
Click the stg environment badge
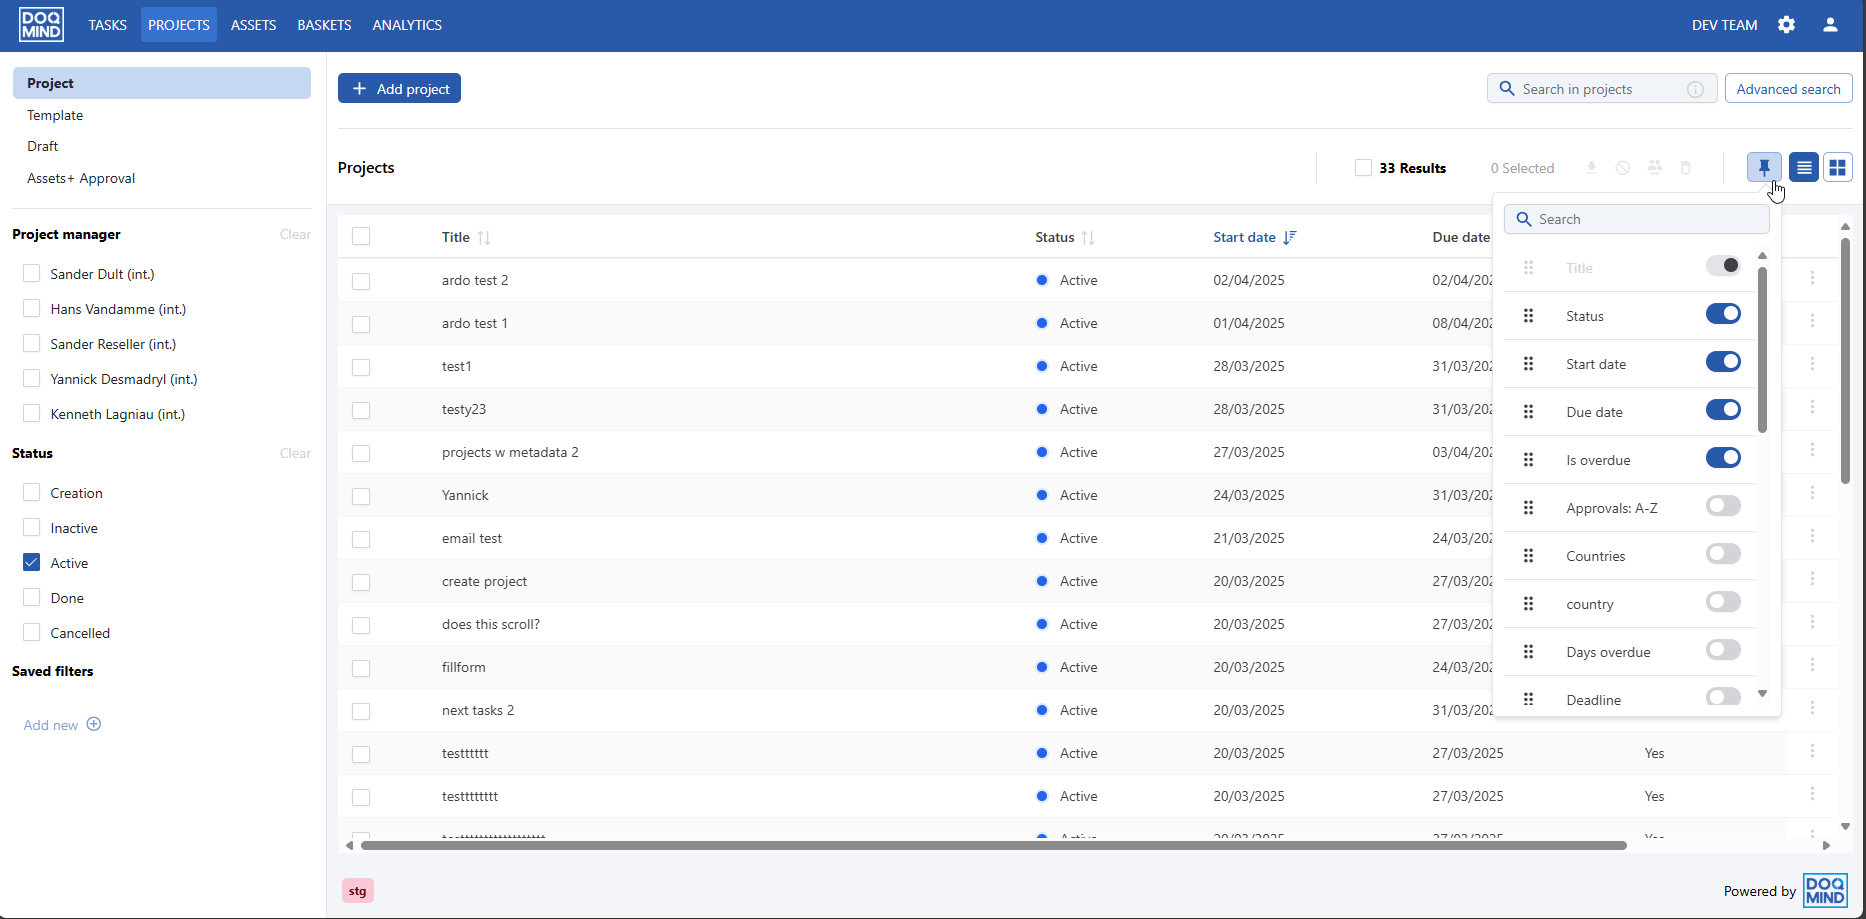[x=358, y=890]
